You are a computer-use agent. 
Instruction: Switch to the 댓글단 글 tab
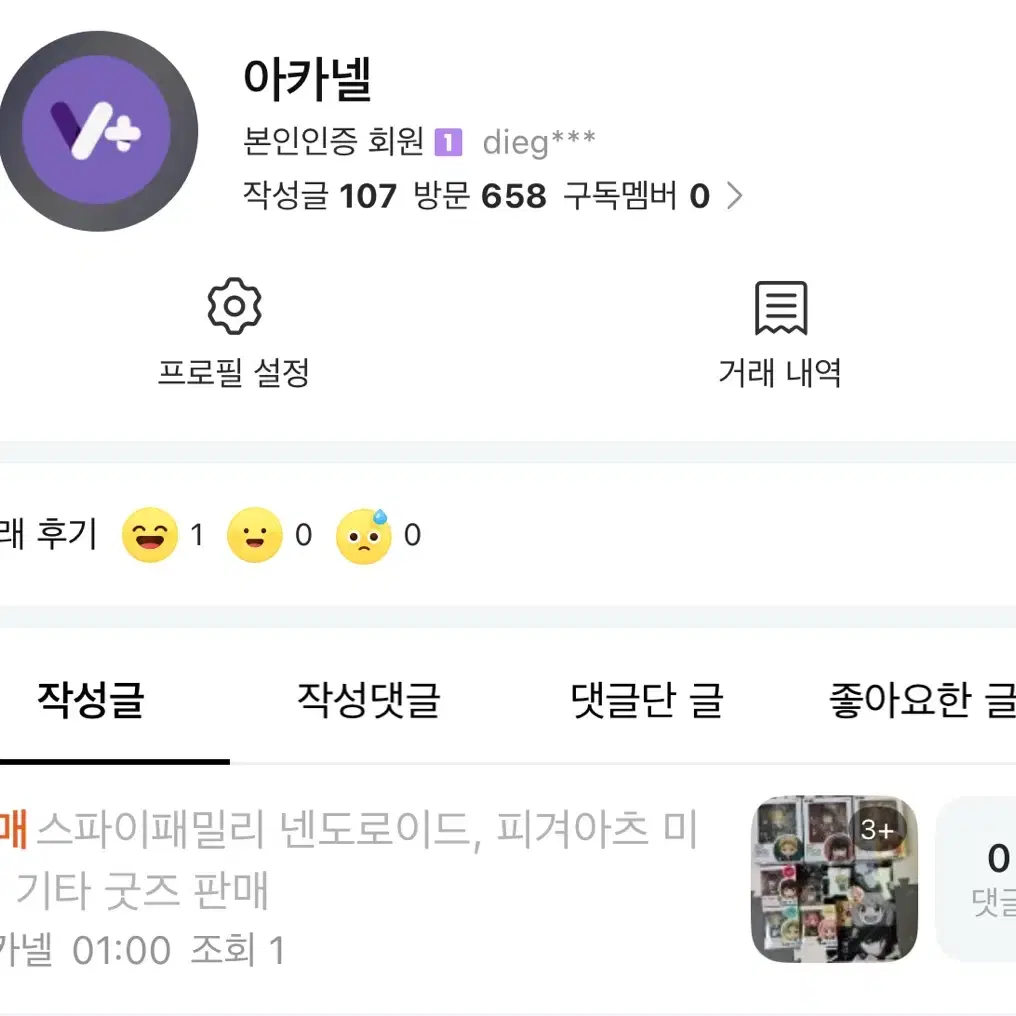click(x=647, y=700)
